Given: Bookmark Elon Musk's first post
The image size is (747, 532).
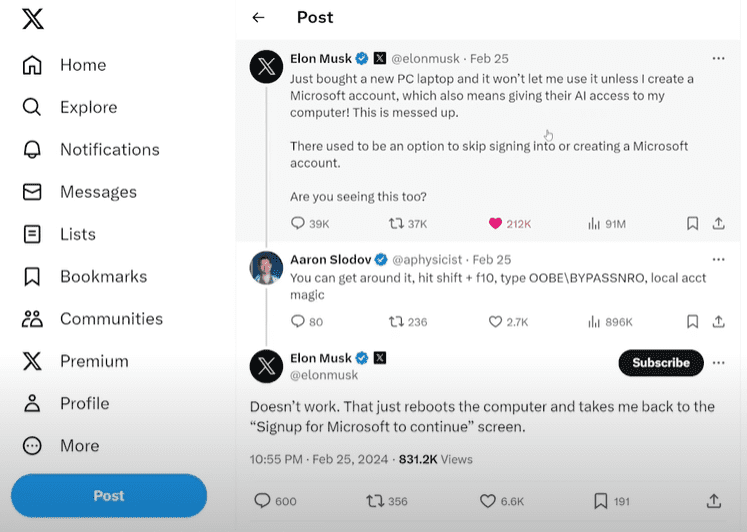Looking at the screenshot, I should click(x=692, y=224).
